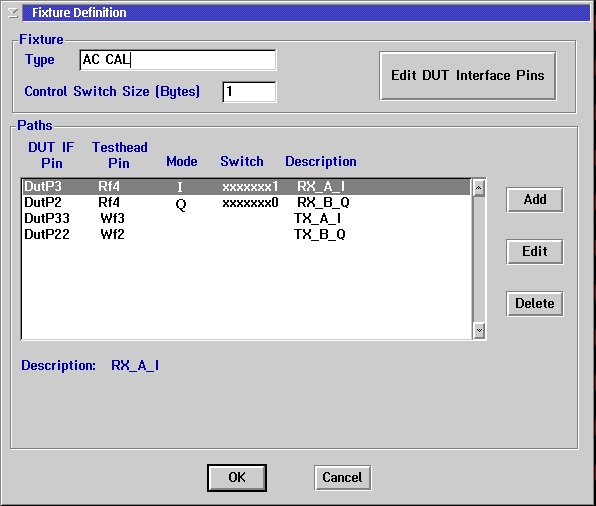Click the Add path button
The height and width of the screenshot is (506, 596).
tap(535, 199)
